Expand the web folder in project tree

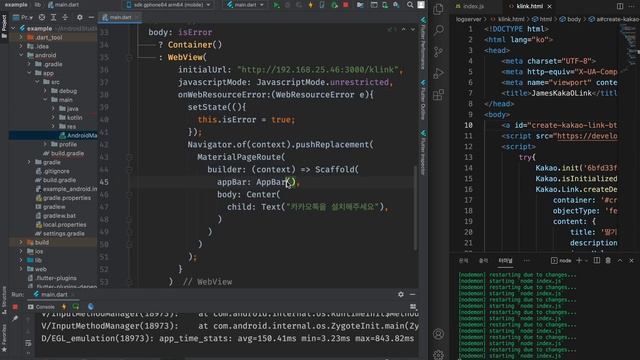(x=21, y=269)
